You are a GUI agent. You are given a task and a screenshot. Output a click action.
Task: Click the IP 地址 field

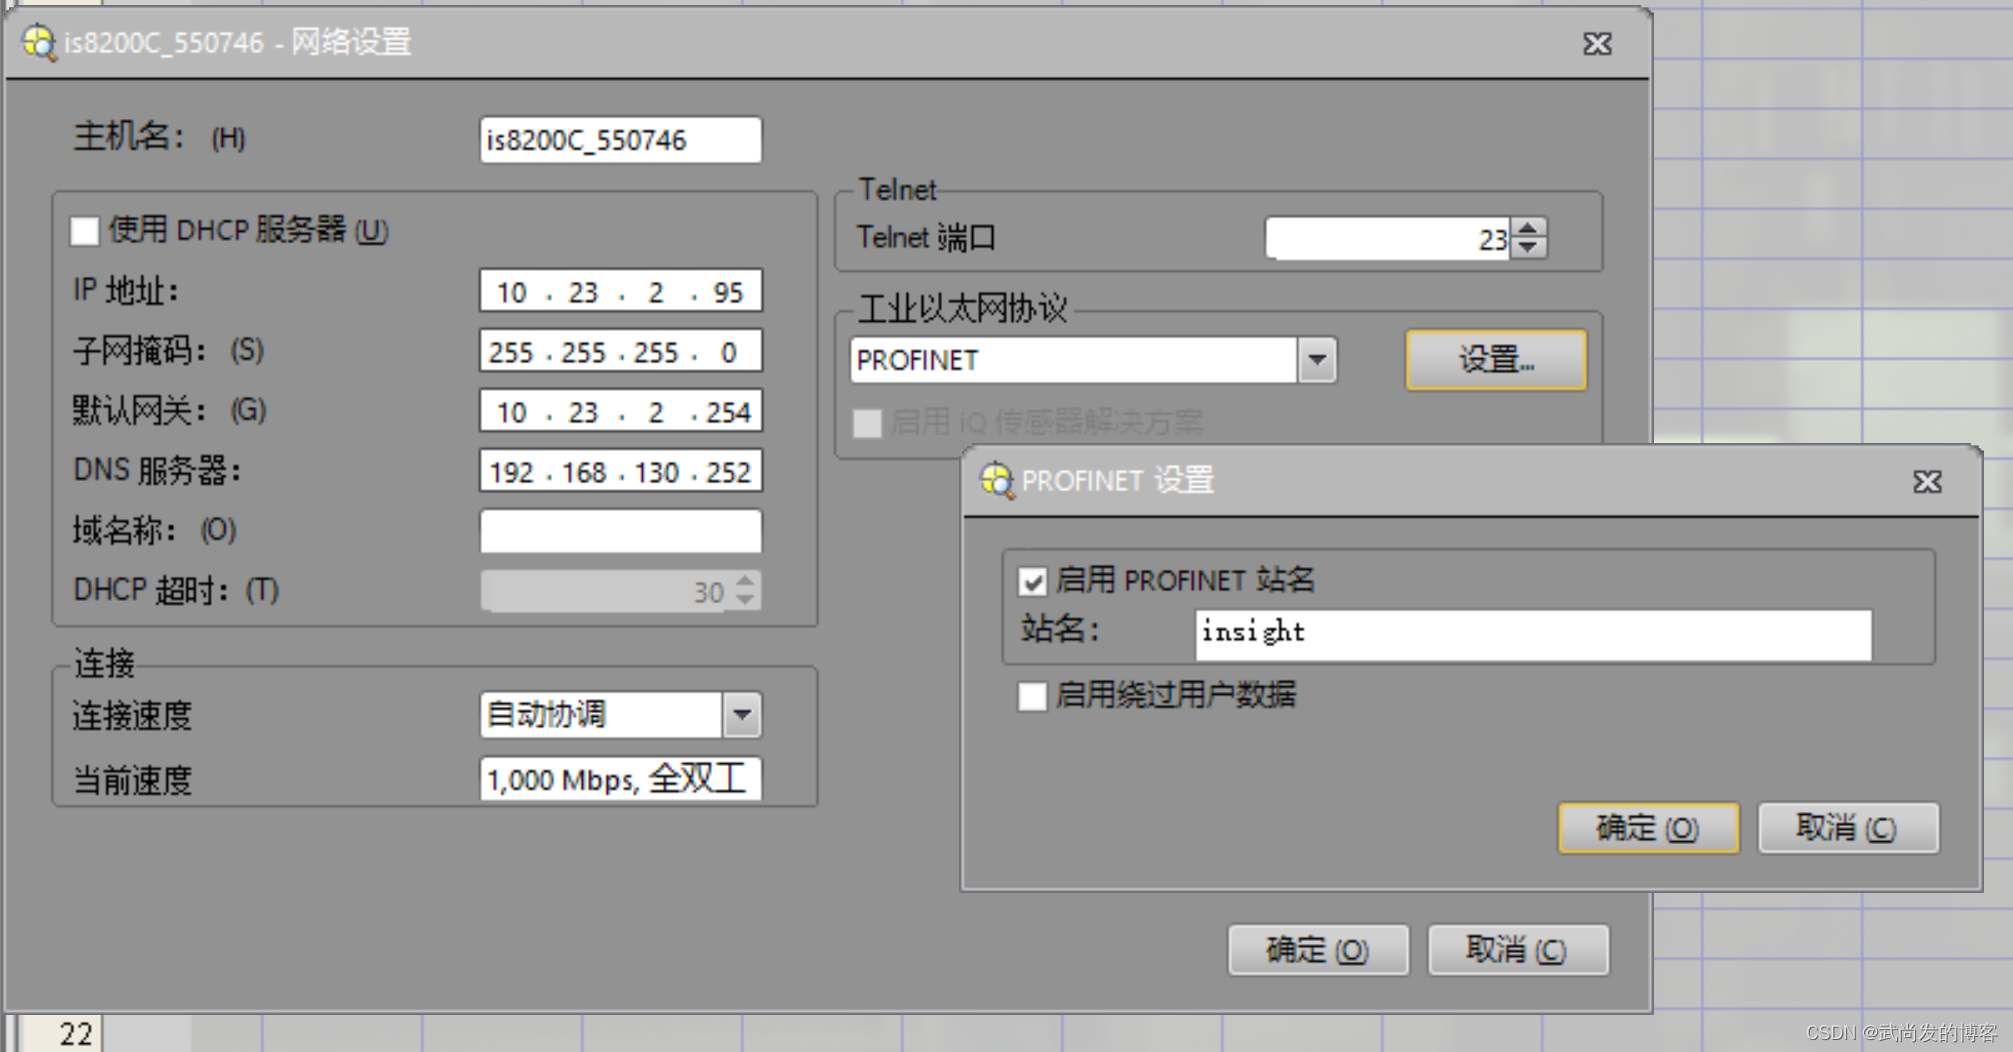pyautogui.click(x=621, y=292)
